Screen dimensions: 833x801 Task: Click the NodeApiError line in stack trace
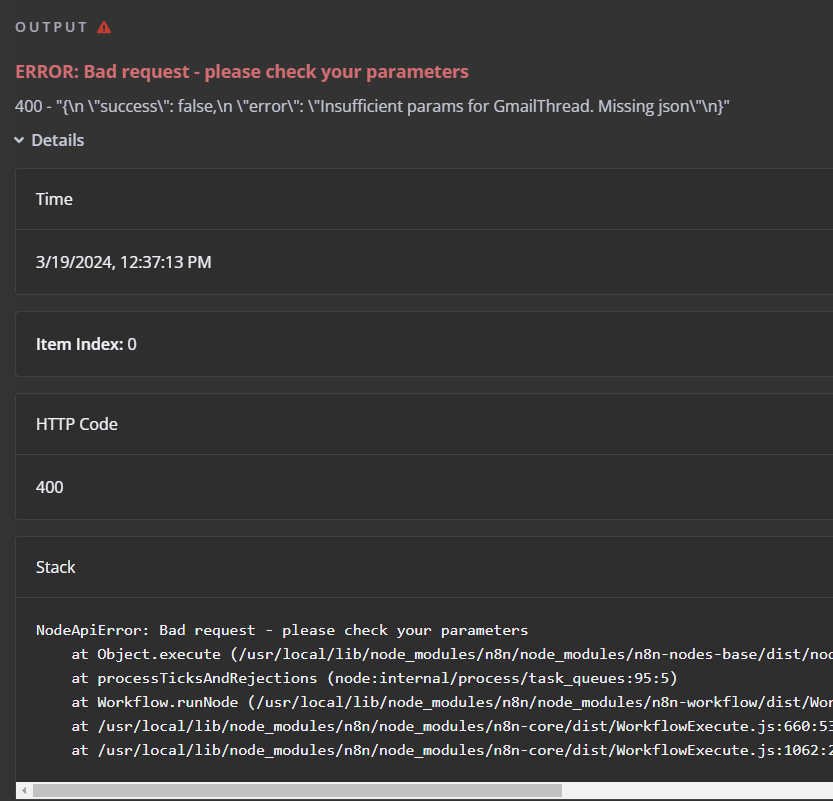click(282, 631)
